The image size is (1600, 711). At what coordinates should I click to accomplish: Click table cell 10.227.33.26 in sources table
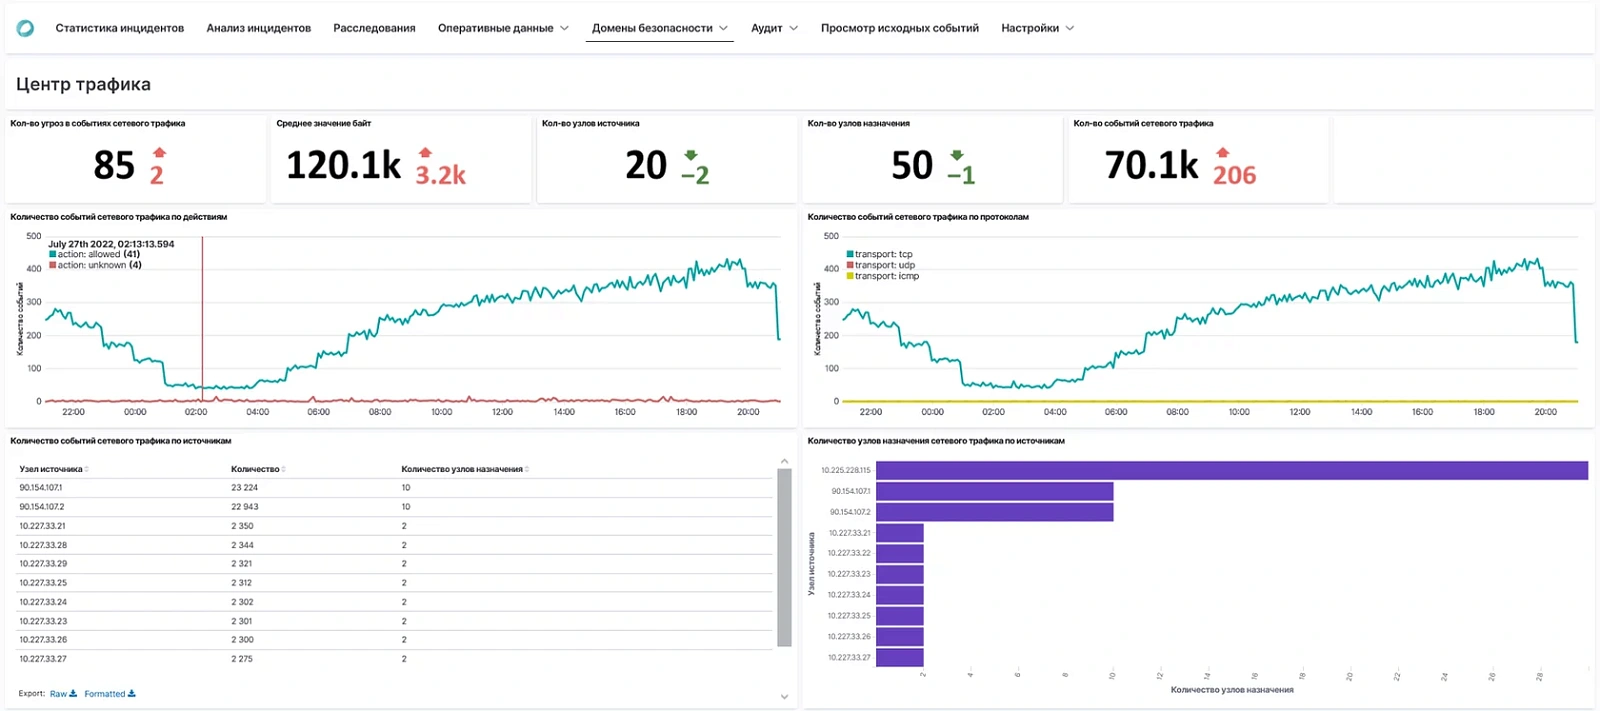pyautogui.click(x=43, y=640)
